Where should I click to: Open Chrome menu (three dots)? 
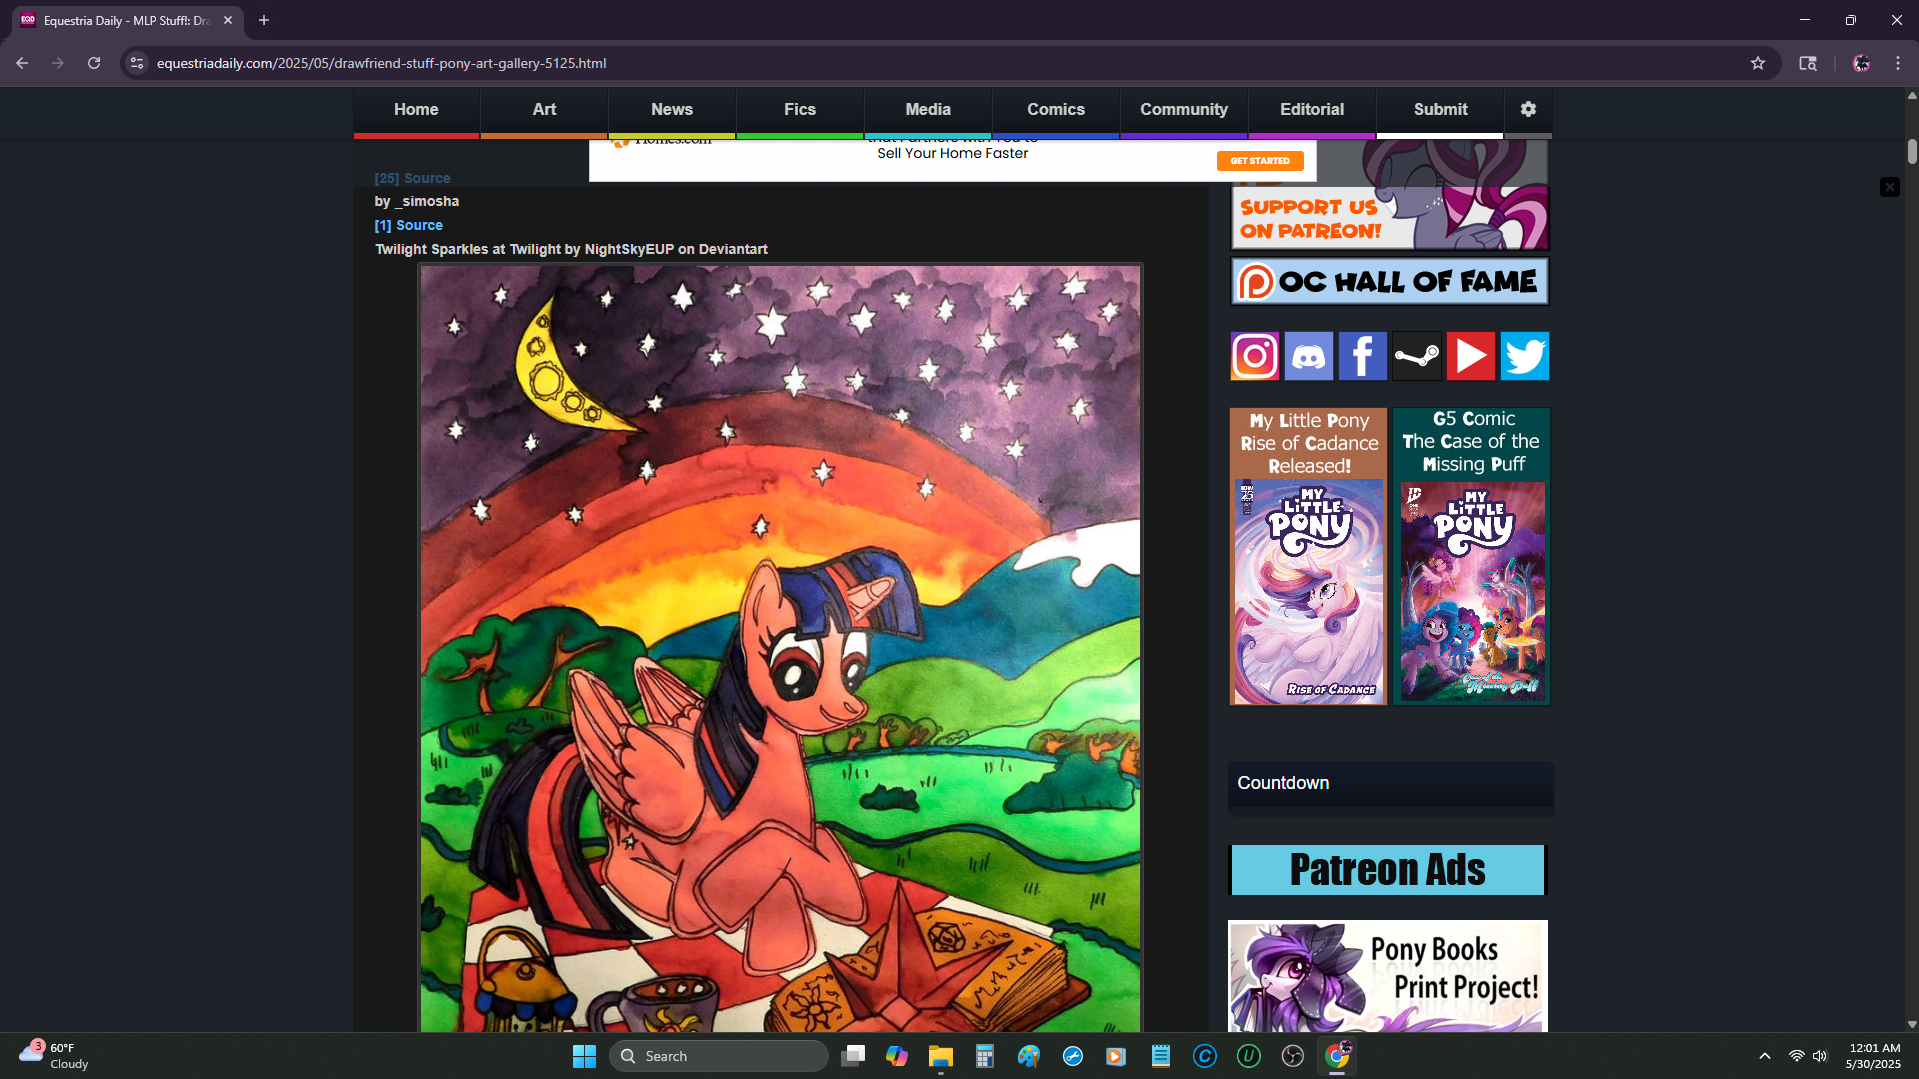point(1898,63)
